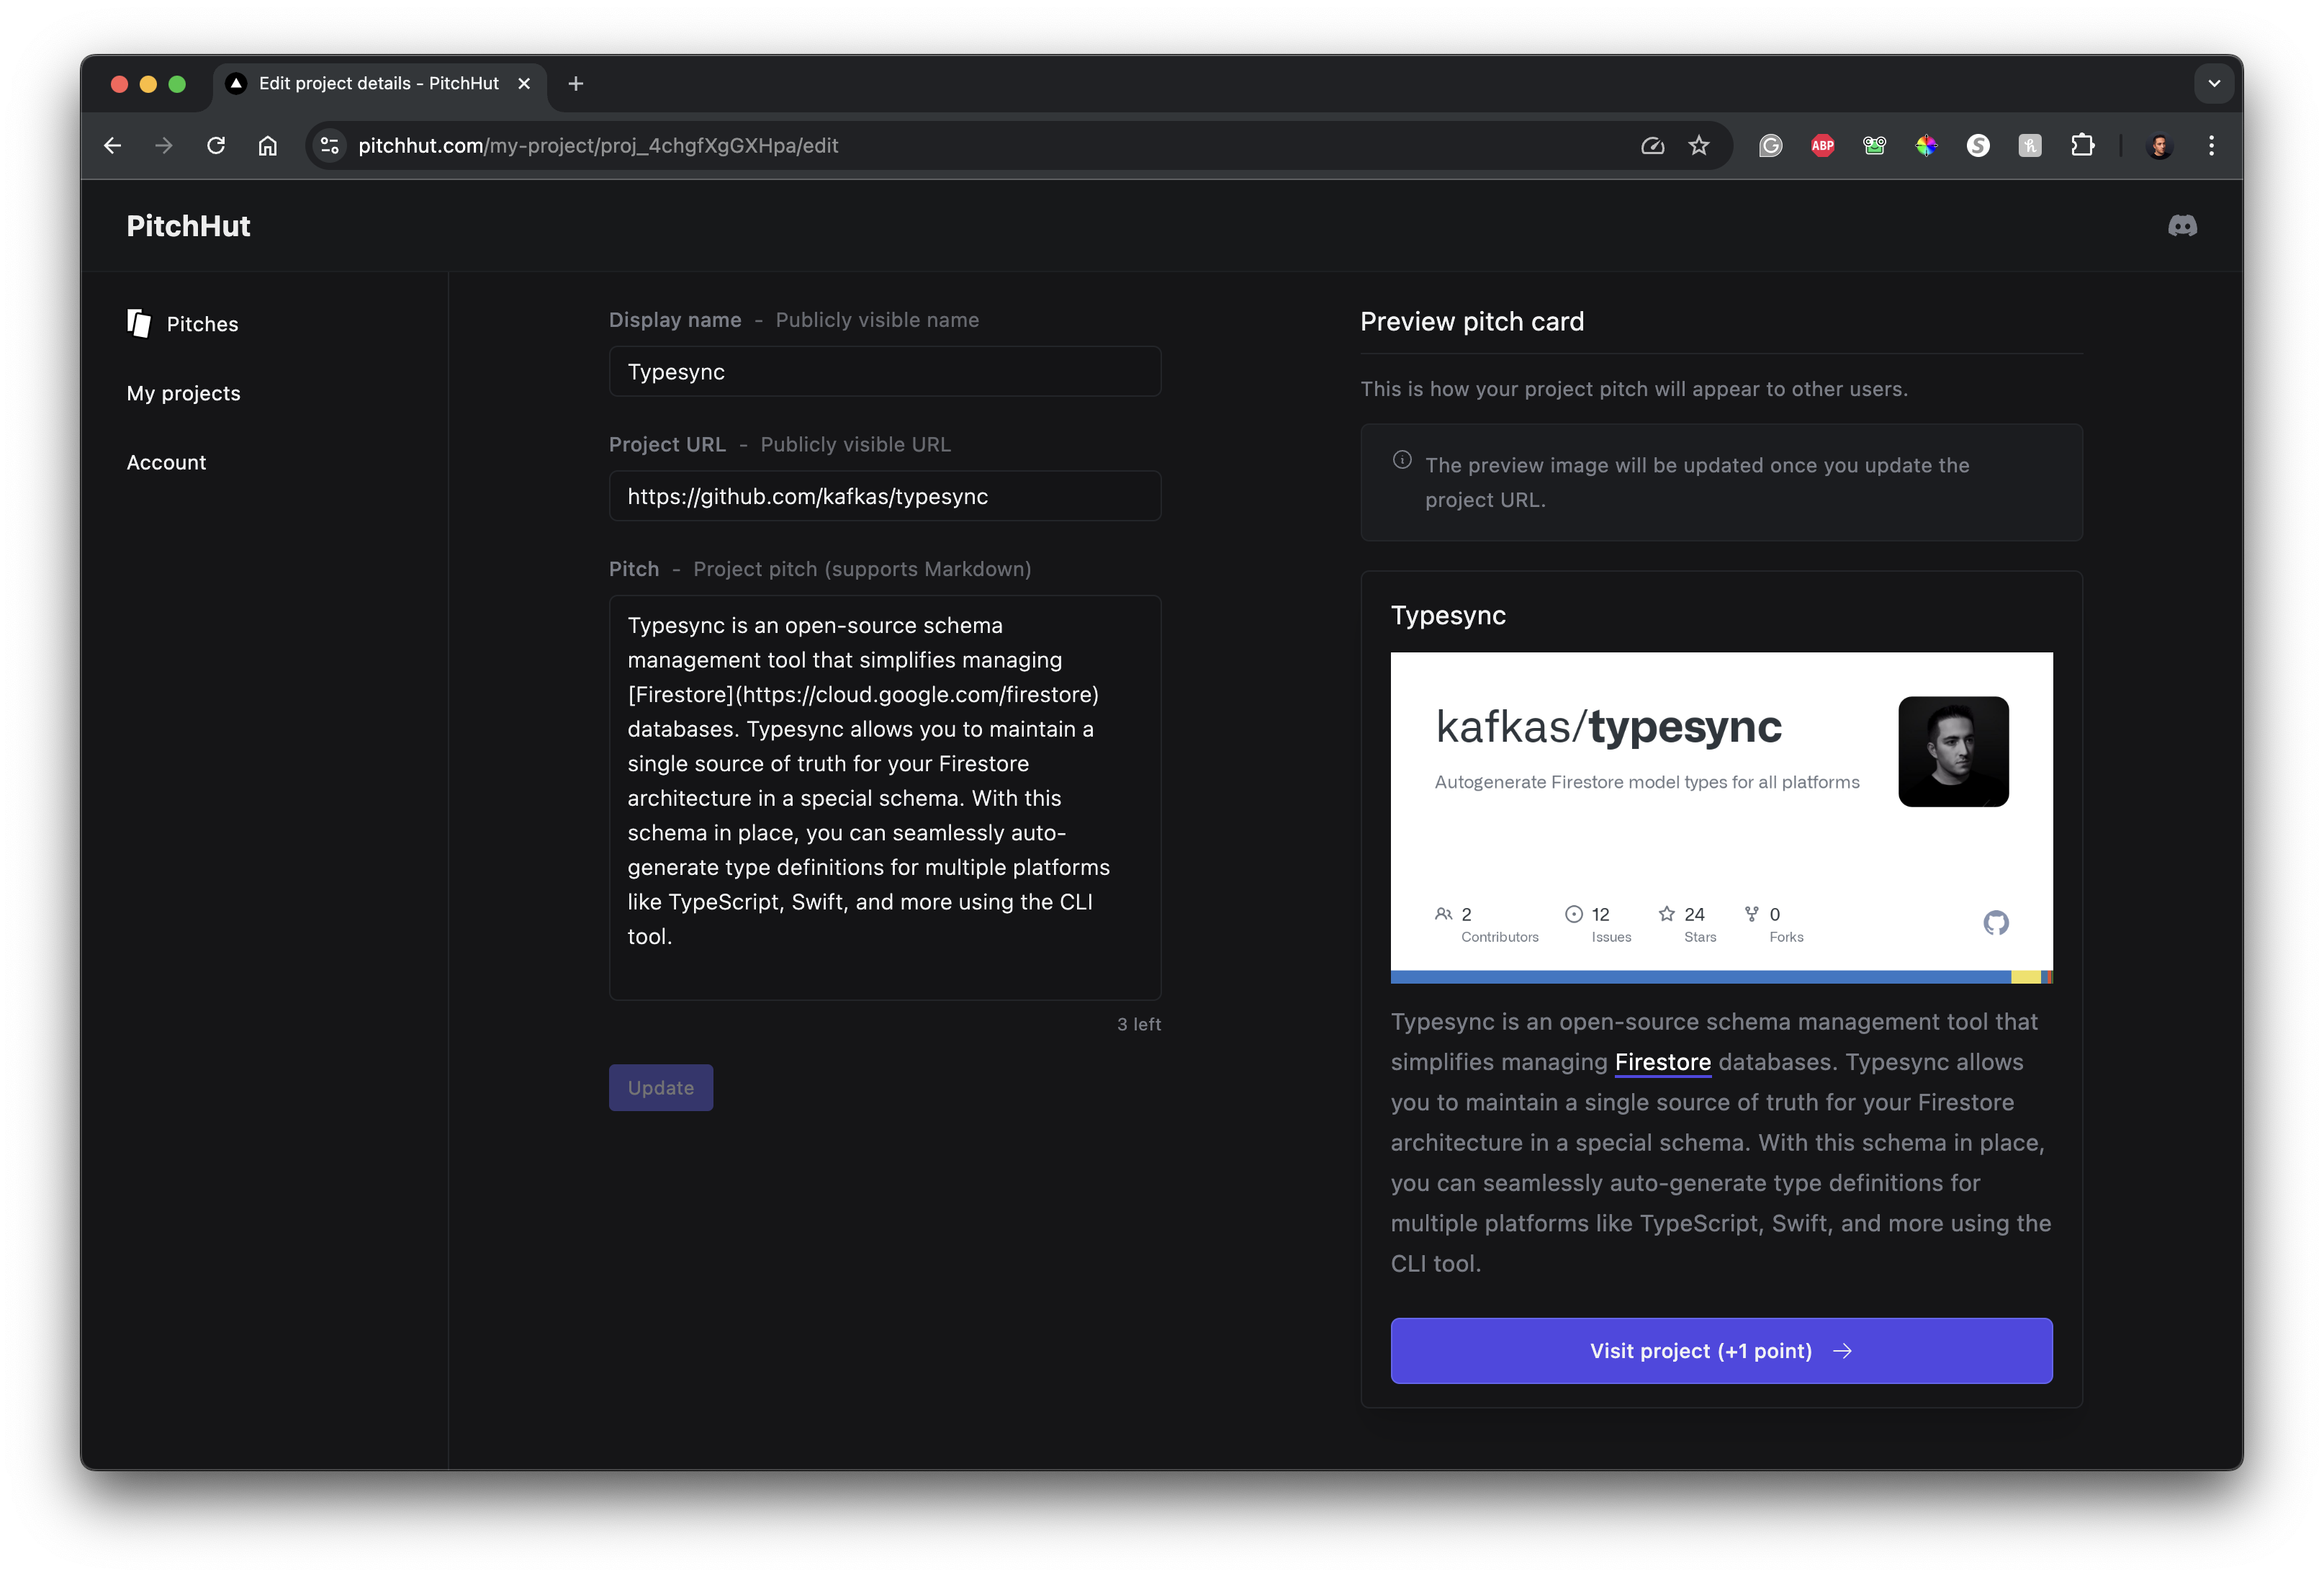Click the white S extension icon
This screenshot has height=1577, width=2324.
[1978, 146]
